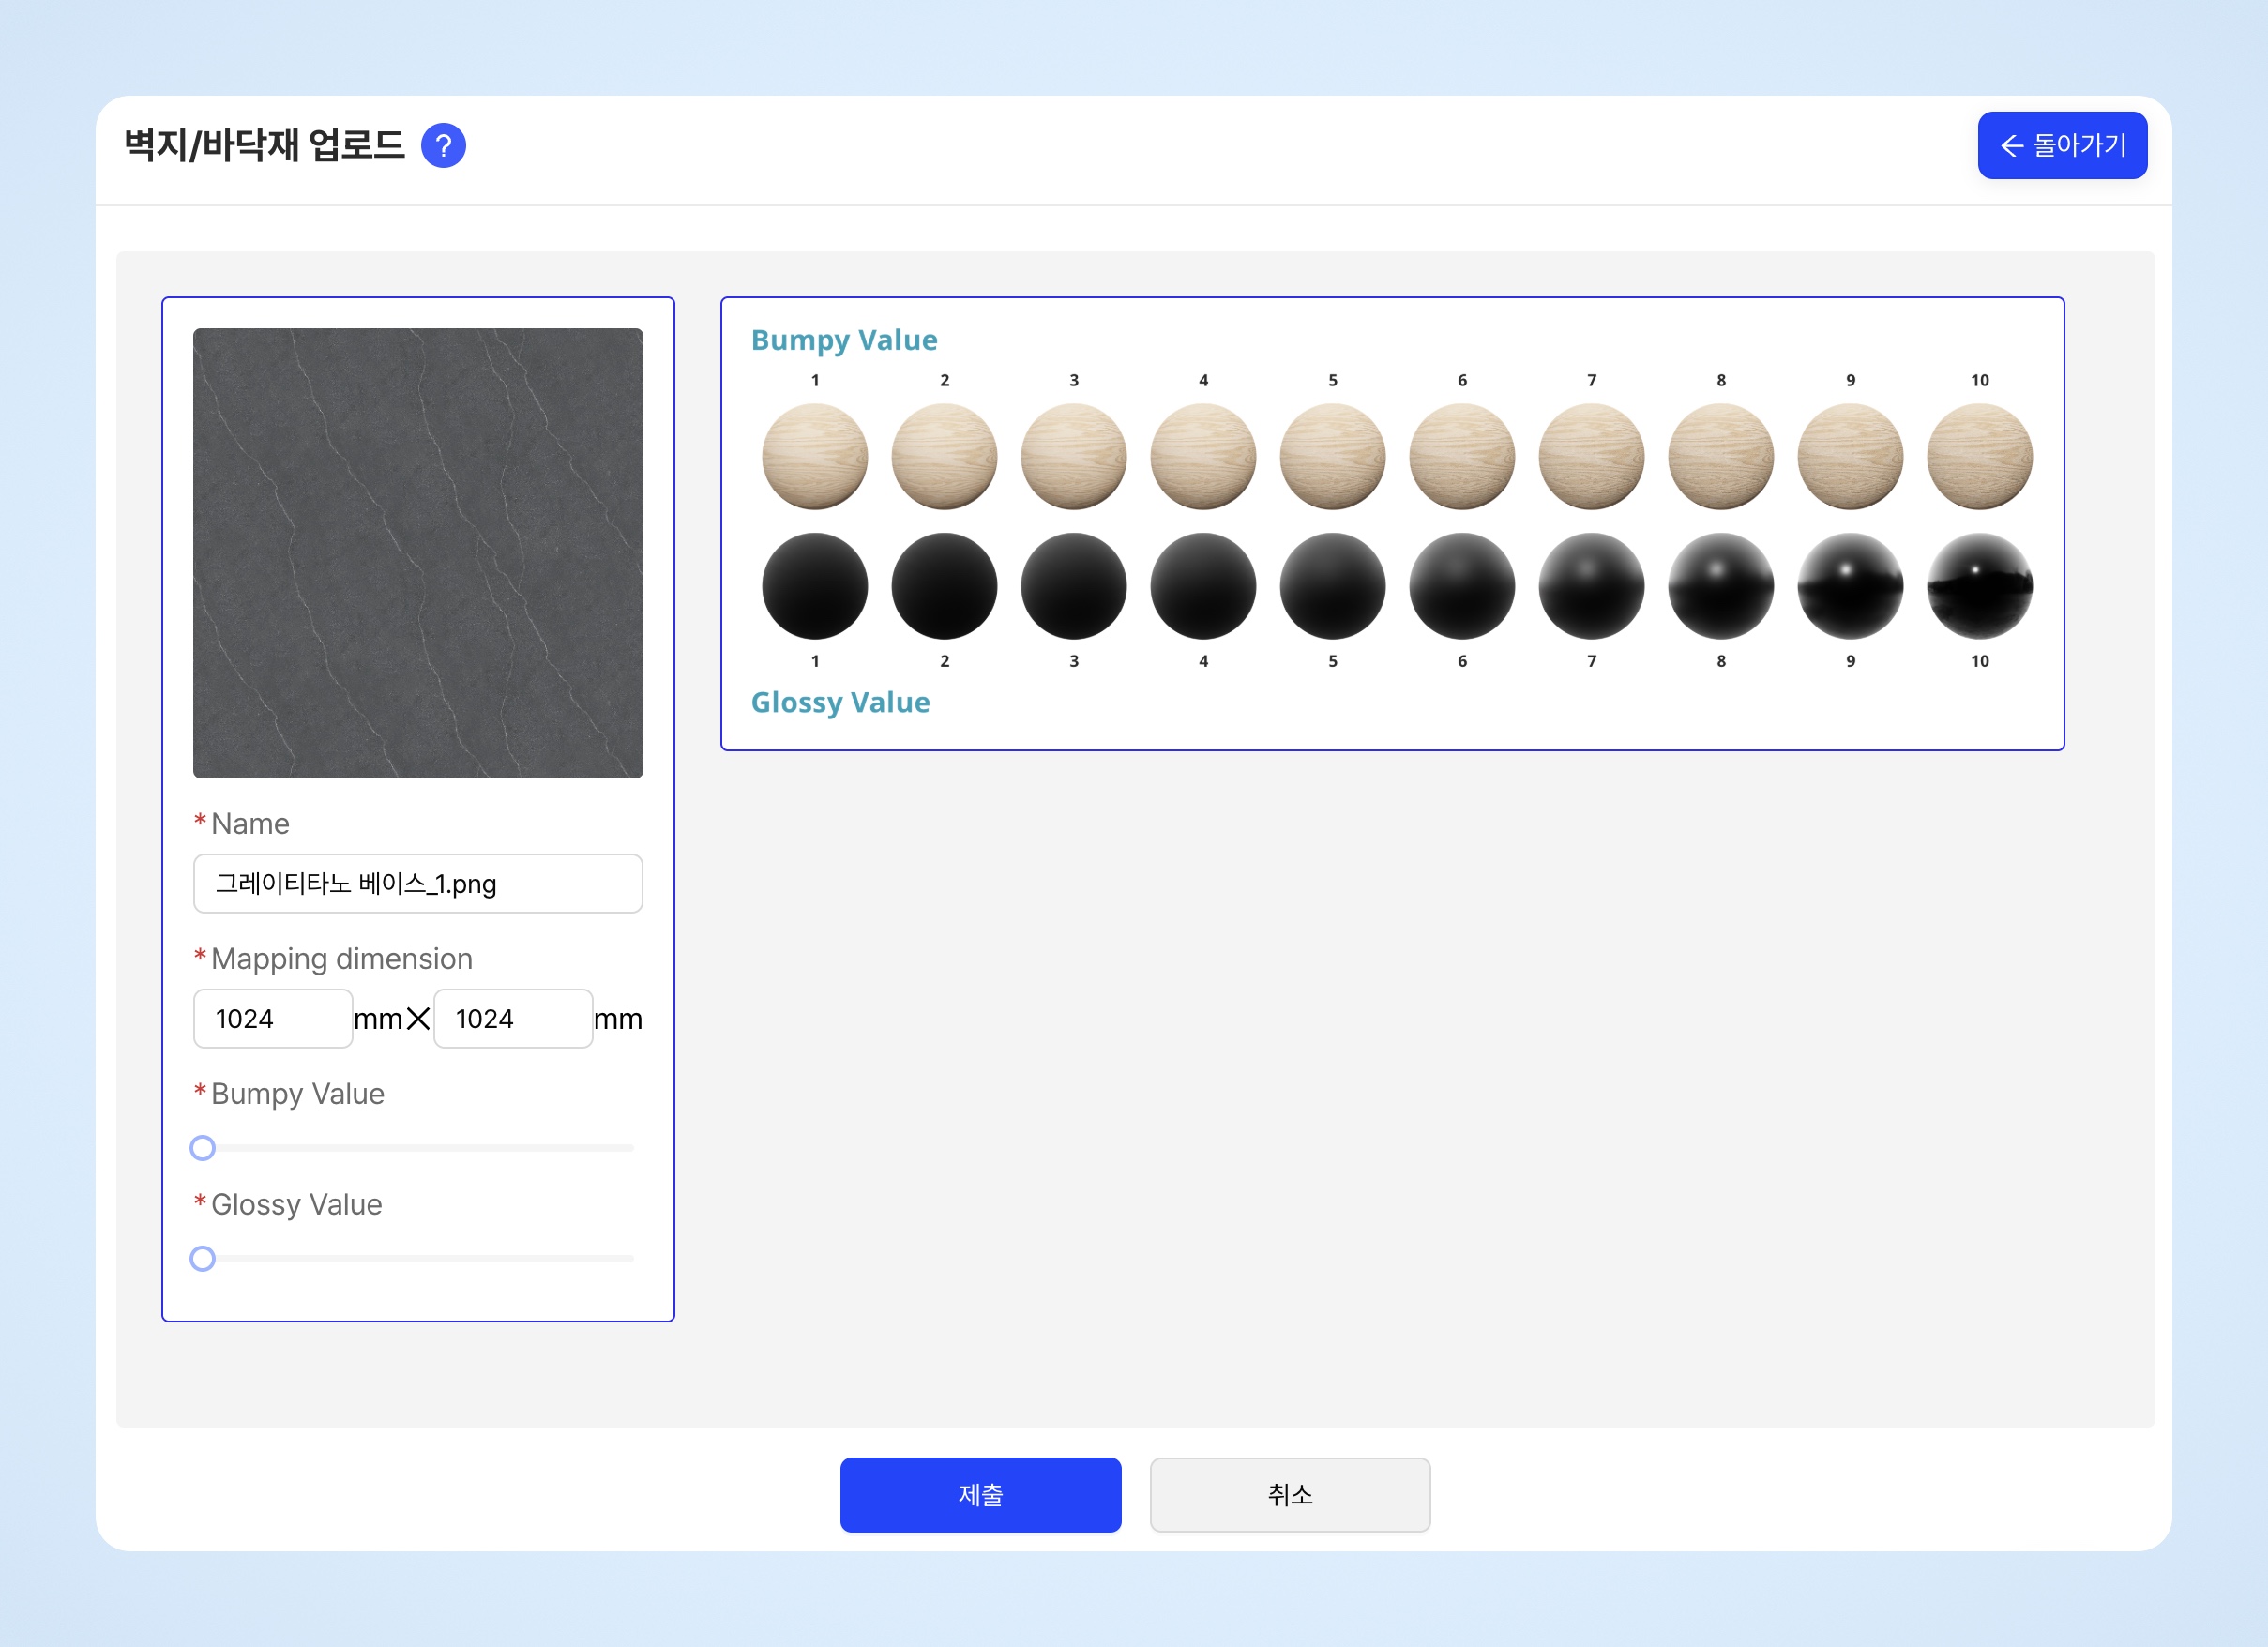Click wood sphere for bumpy value 1

(815, 456)
